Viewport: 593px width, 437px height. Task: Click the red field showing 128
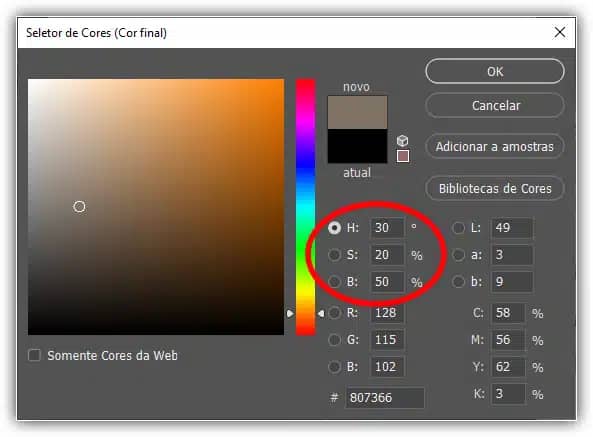pos(387,313)
